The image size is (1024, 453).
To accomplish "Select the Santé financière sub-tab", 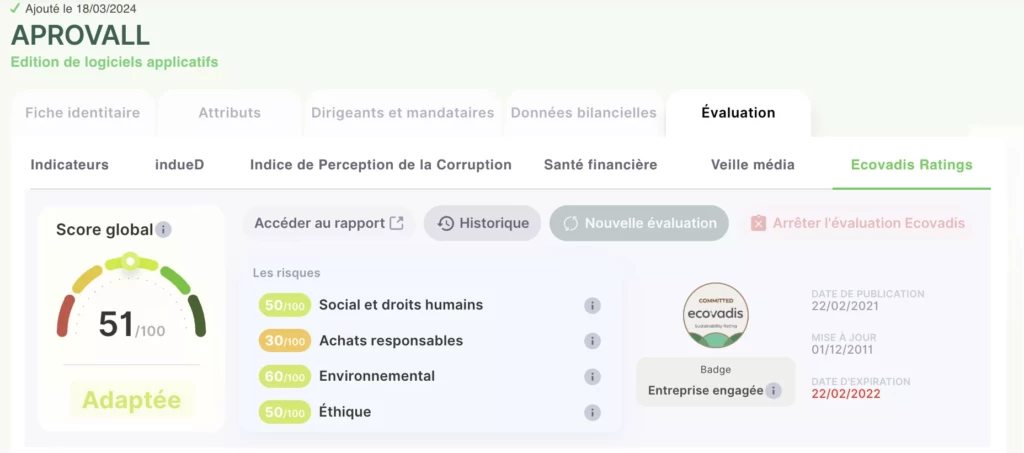I will [x=600, y=165].
